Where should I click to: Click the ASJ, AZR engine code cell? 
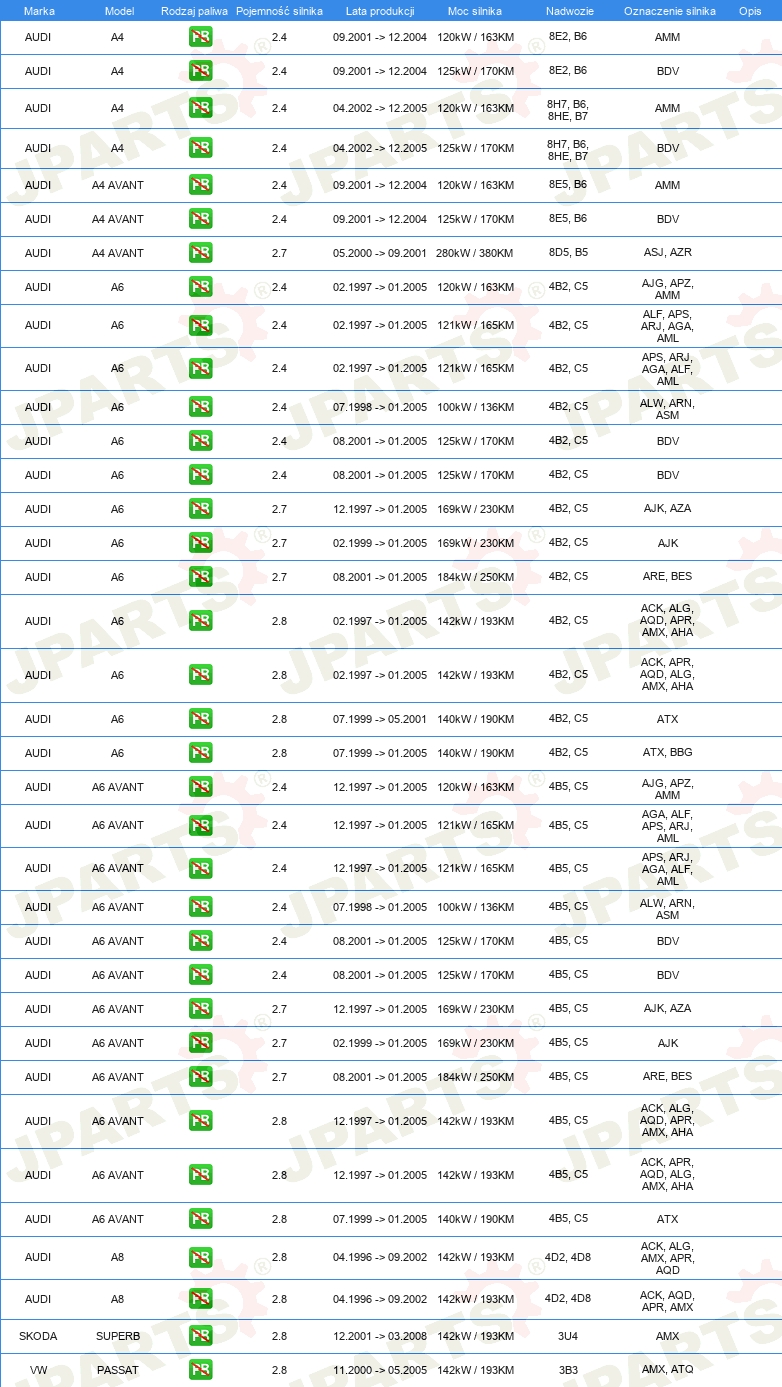tap(668, 252)
